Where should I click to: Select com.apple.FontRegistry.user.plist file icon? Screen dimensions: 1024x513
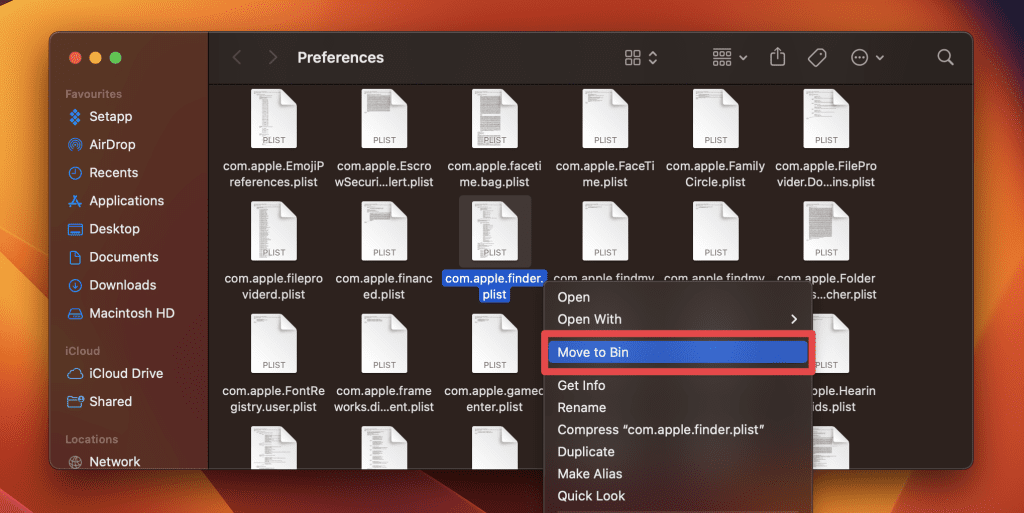point(274,343)
